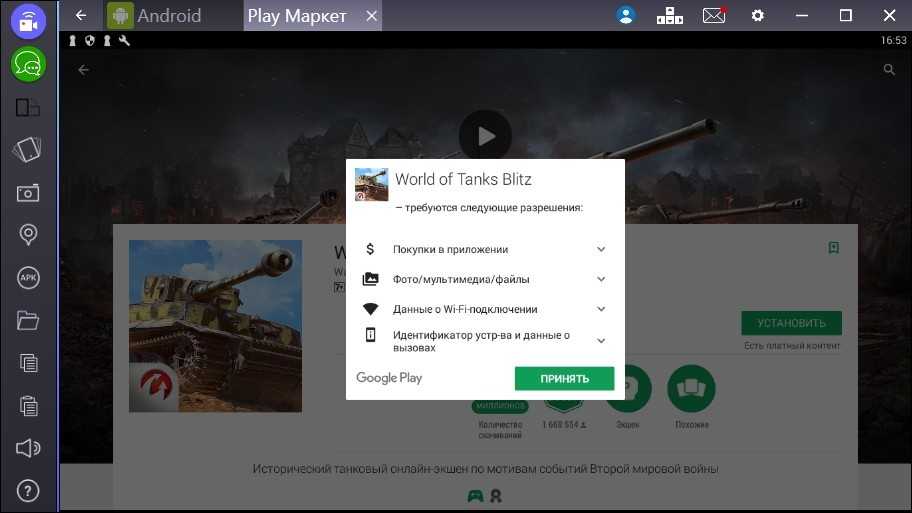Open the settings gear in title bar

(757, 15)
